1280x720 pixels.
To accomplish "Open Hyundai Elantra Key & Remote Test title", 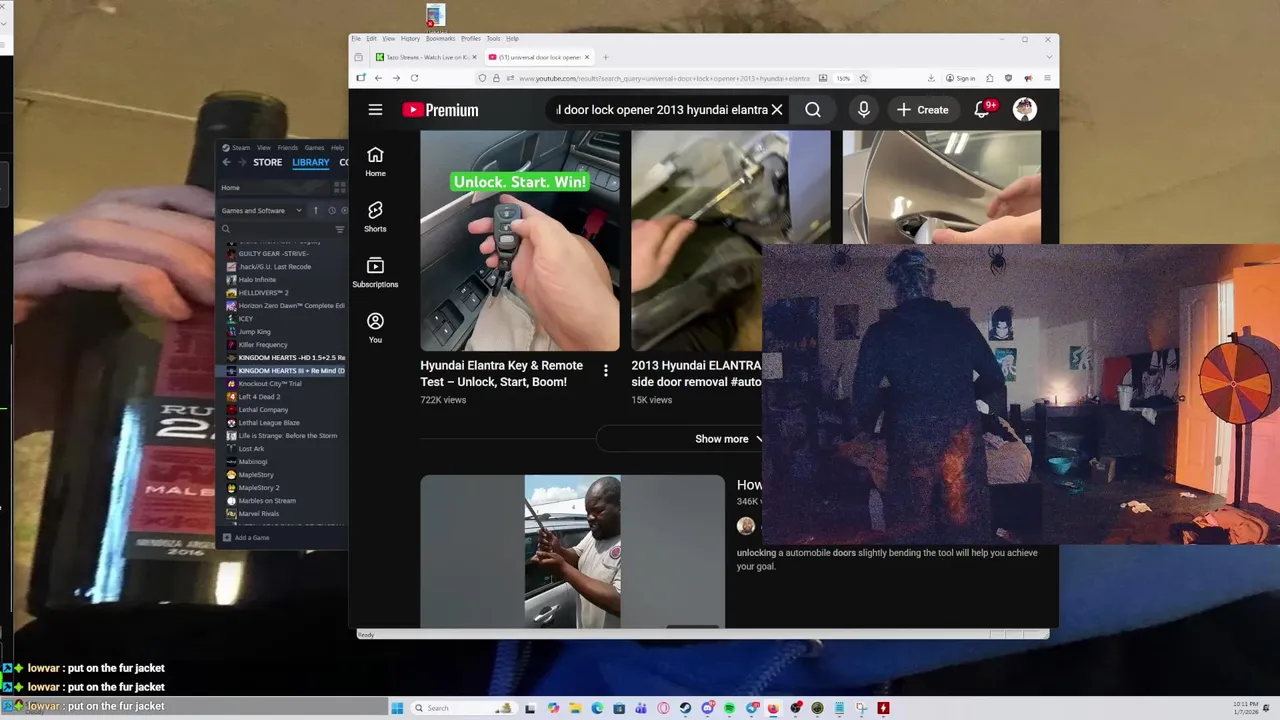I will (502, 374).
